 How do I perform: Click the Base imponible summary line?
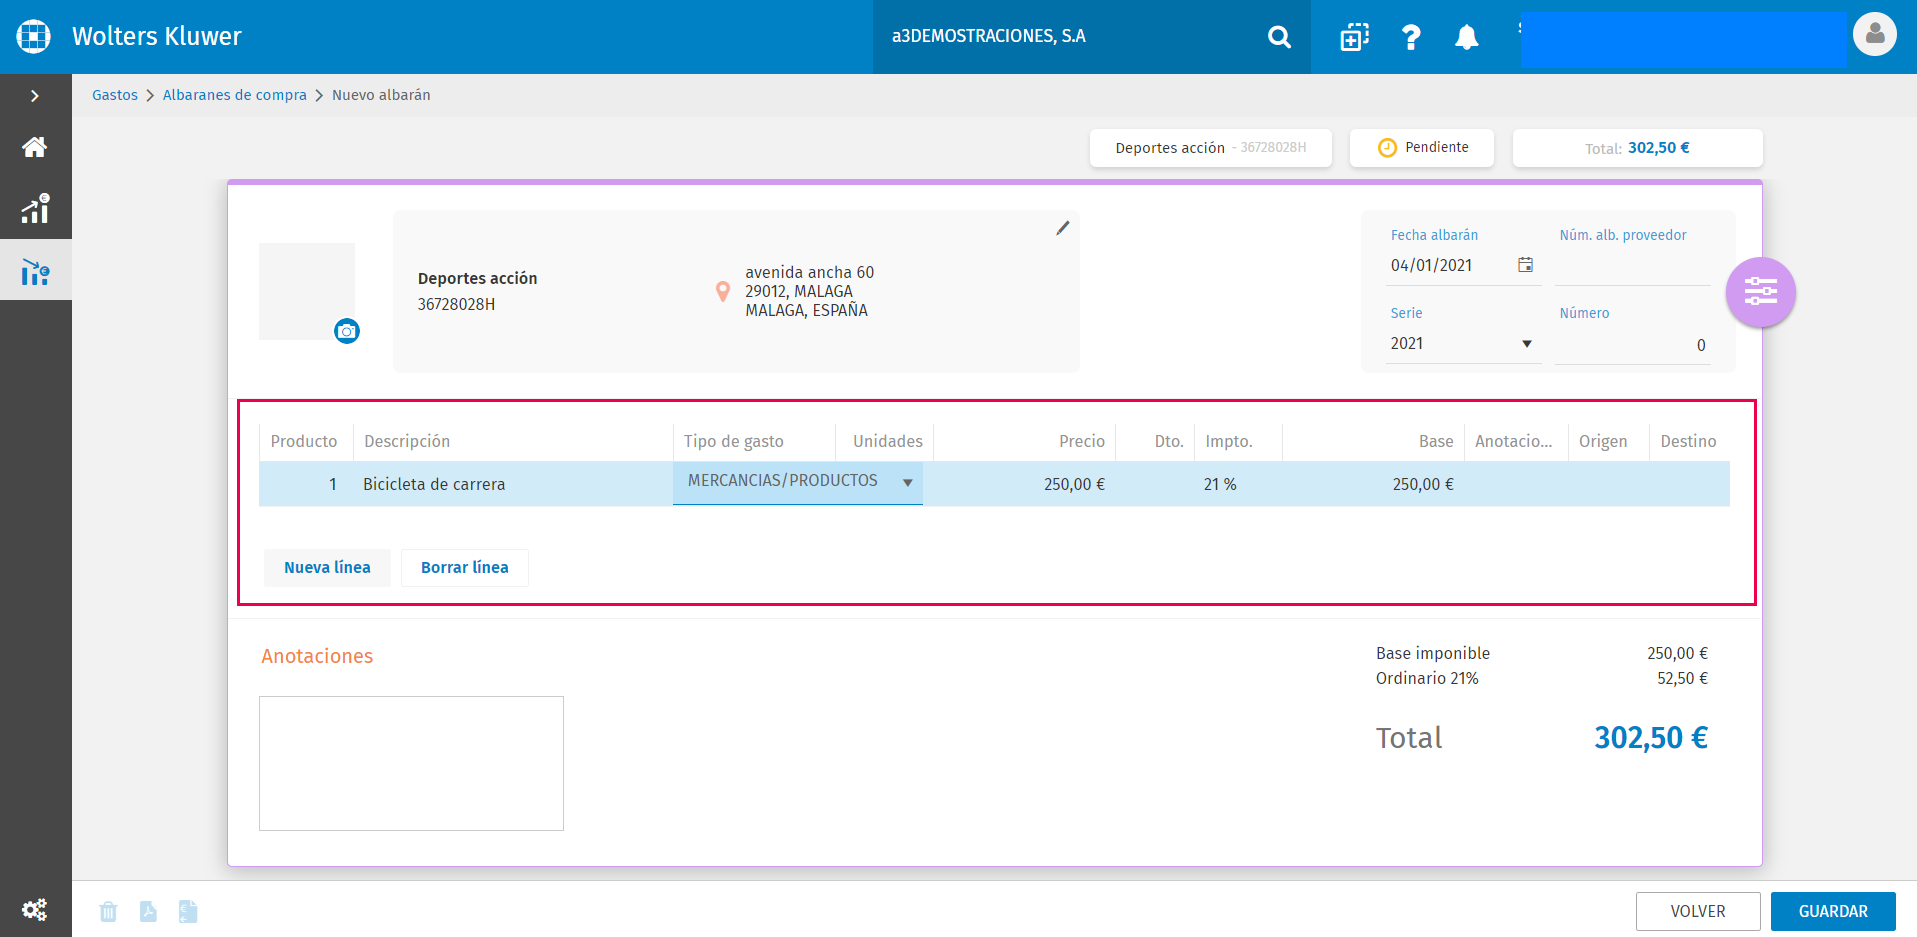(x=1541, y=653)
